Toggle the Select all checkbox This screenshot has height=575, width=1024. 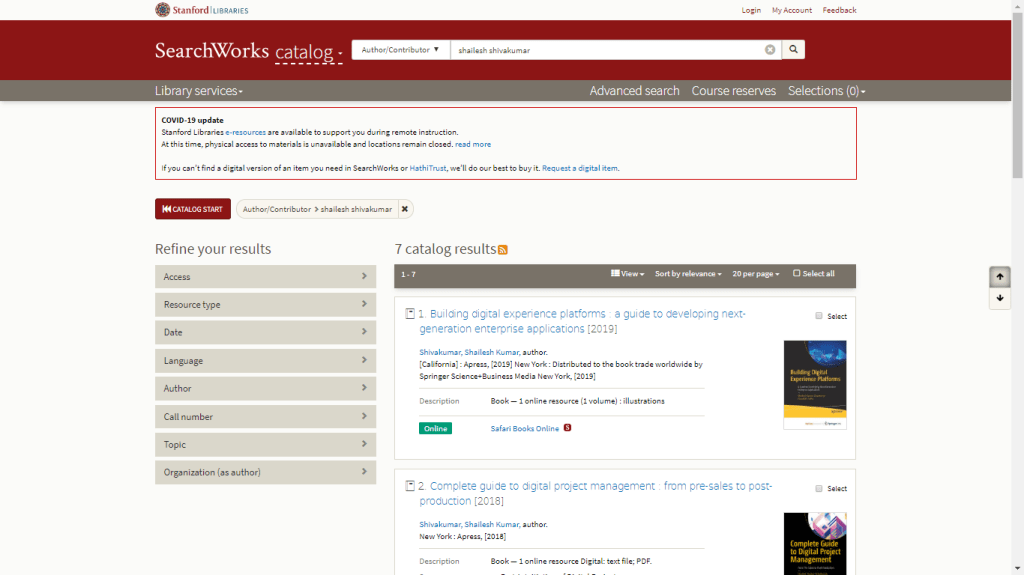coord(797,273)
